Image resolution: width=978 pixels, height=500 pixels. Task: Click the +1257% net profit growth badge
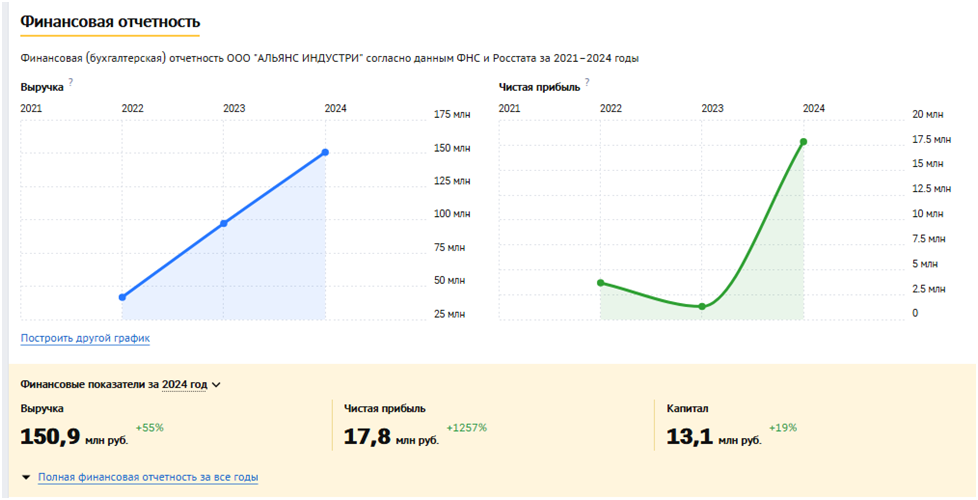466,428
